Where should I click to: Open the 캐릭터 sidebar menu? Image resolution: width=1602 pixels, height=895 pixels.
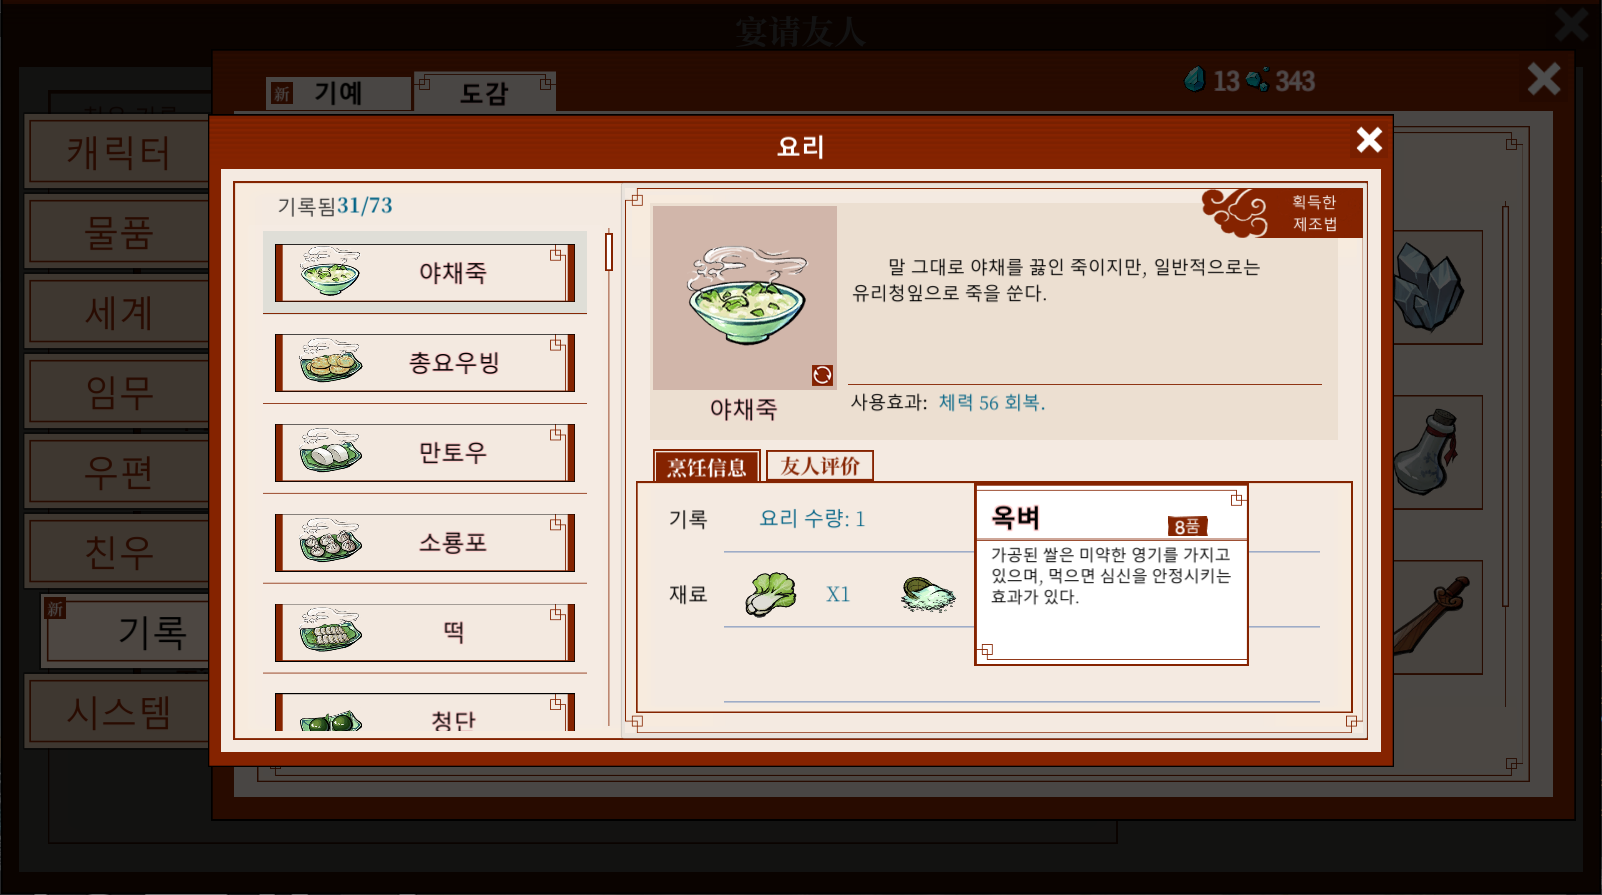[x=118, y=152]
